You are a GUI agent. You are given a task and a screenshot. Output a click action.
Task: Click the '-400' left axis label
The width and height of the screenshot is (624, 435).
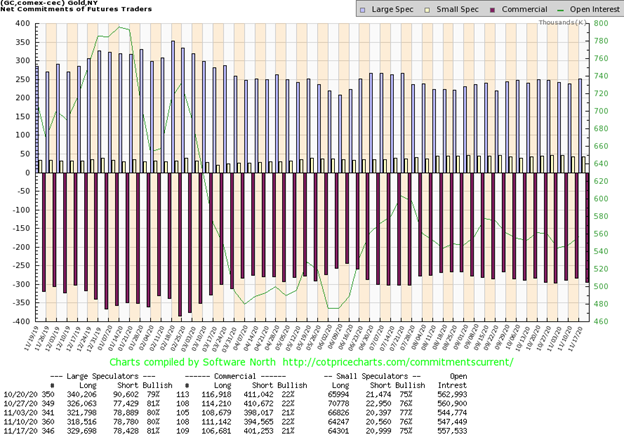point(21,321)
